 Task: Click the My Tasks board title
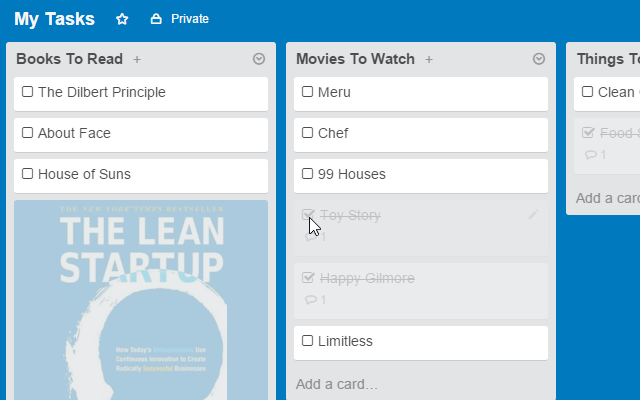tap(54, 19)
